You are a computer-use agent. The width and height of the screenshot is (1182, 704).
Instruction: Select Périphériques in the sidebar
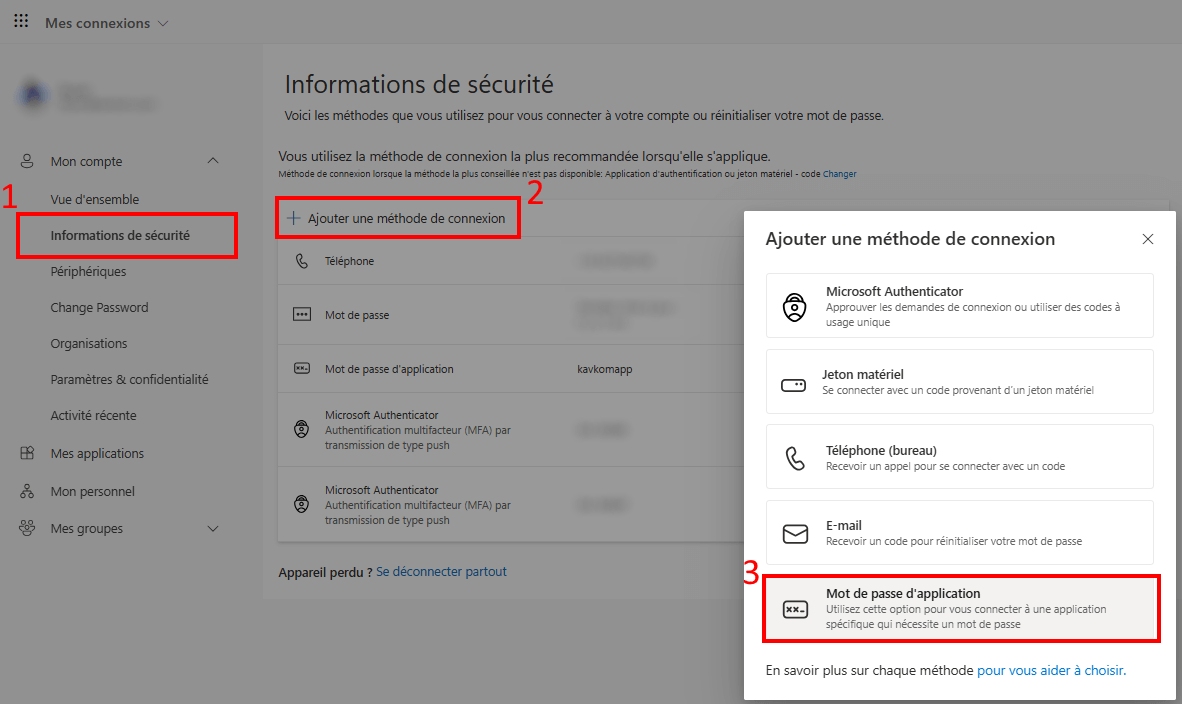click(x=88, y=271)
